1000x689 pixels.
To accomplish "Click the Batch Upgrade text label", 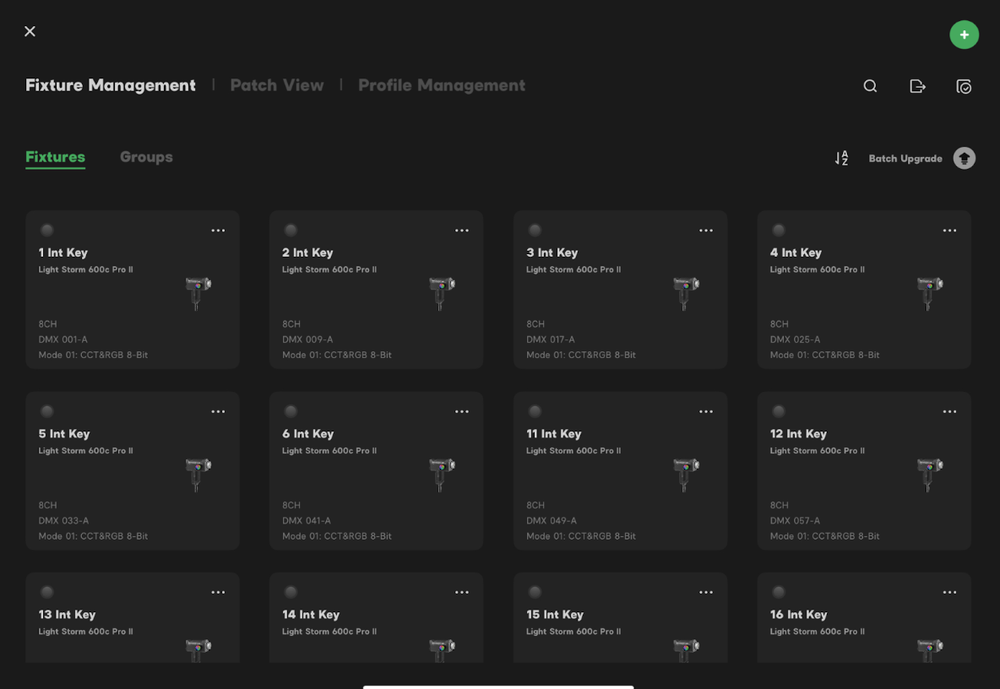I will click(x=905, y=159).
